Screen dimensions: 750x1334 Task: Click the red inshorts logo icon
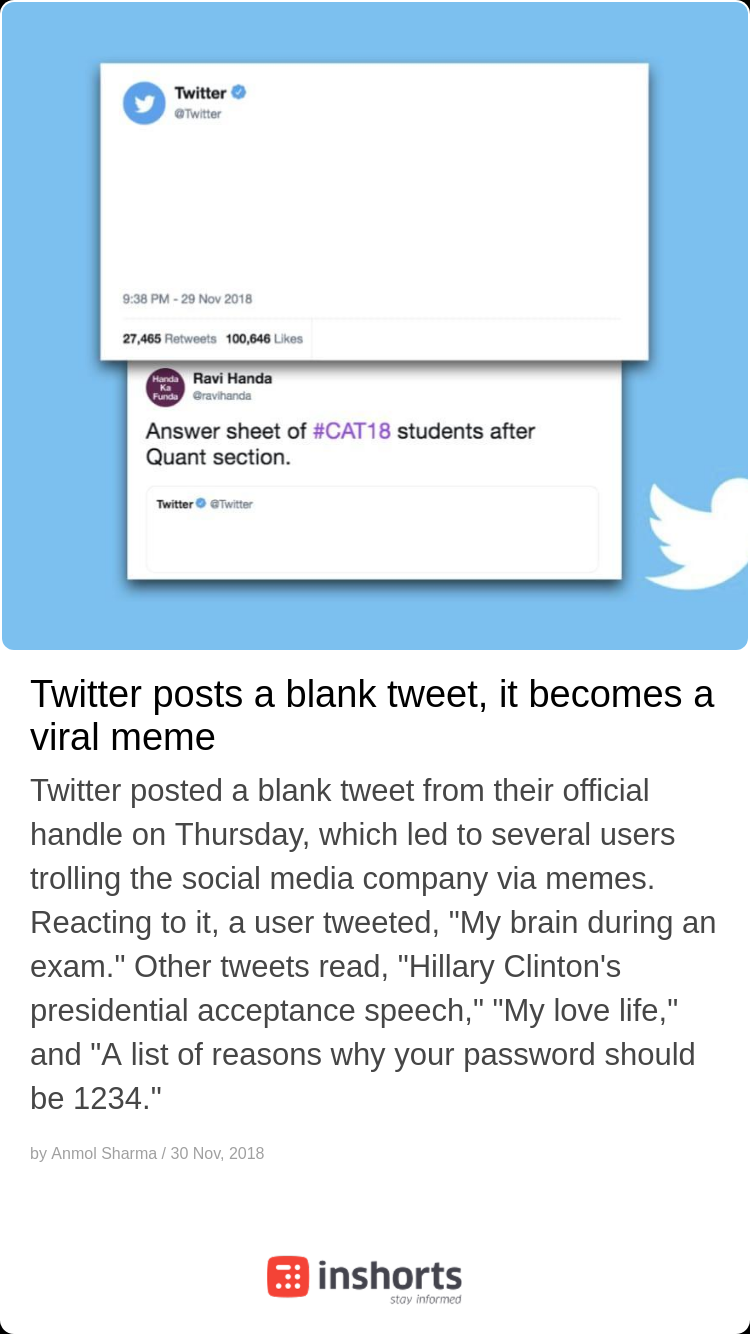(x=288, y=1277)
